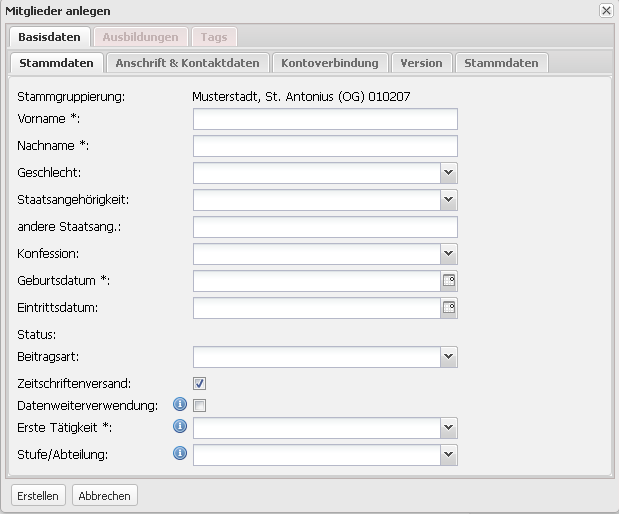Open the Staatsangehörigkeit dropdown list
619x514 pixels.
(x=449, y=200)
